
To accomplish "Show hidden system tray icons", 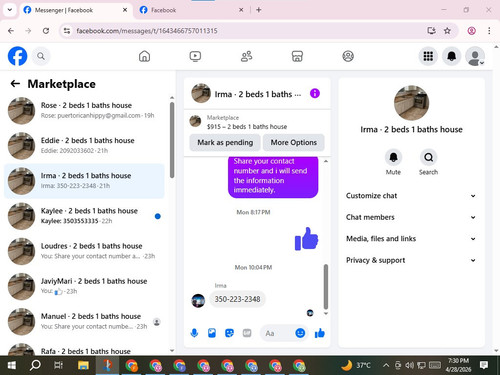I will [x=386, y=366].
